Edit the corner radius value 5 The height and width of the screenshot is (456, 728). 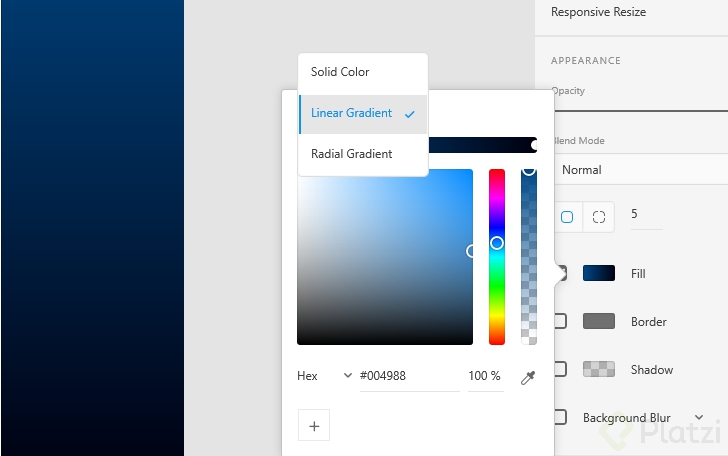[646, 215]
